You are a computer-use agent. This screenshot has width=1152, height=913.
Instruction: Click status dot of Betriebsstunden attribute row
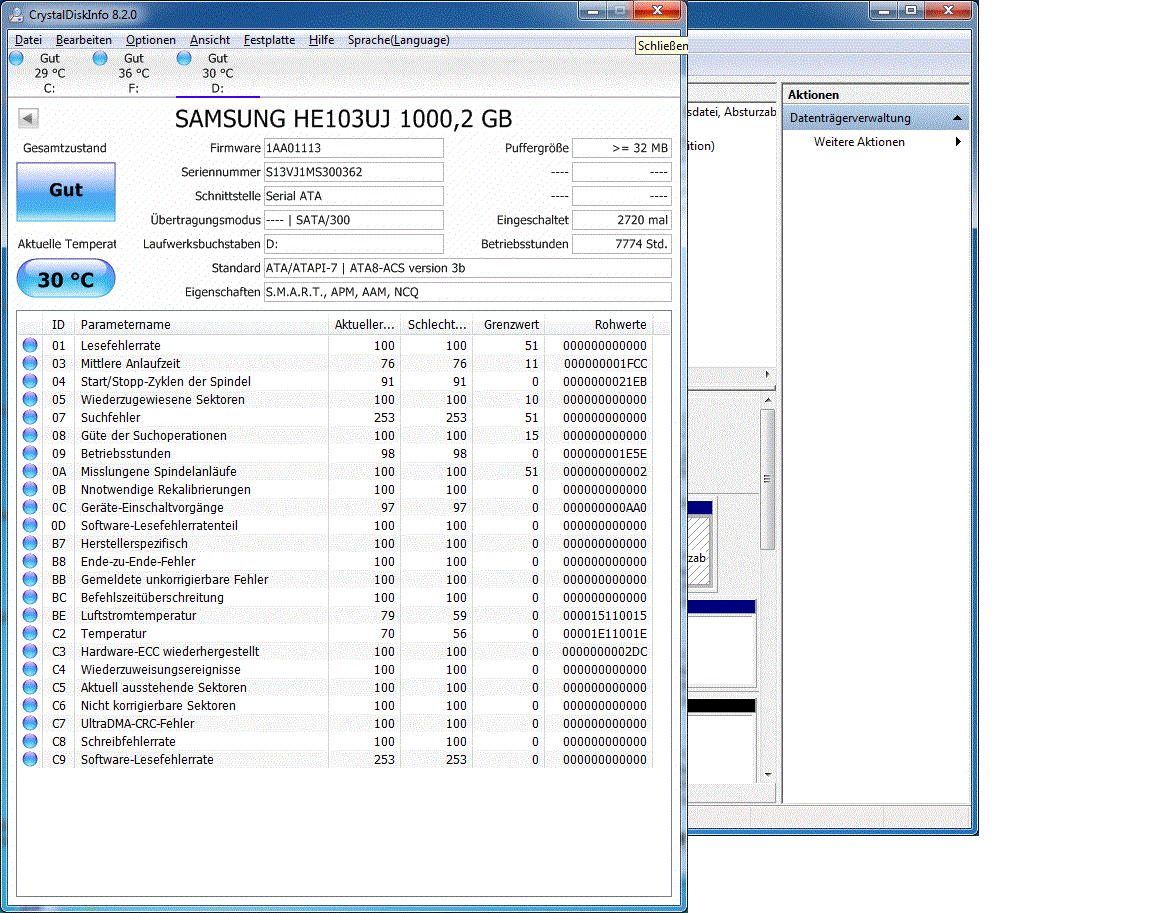coord(30,452)
